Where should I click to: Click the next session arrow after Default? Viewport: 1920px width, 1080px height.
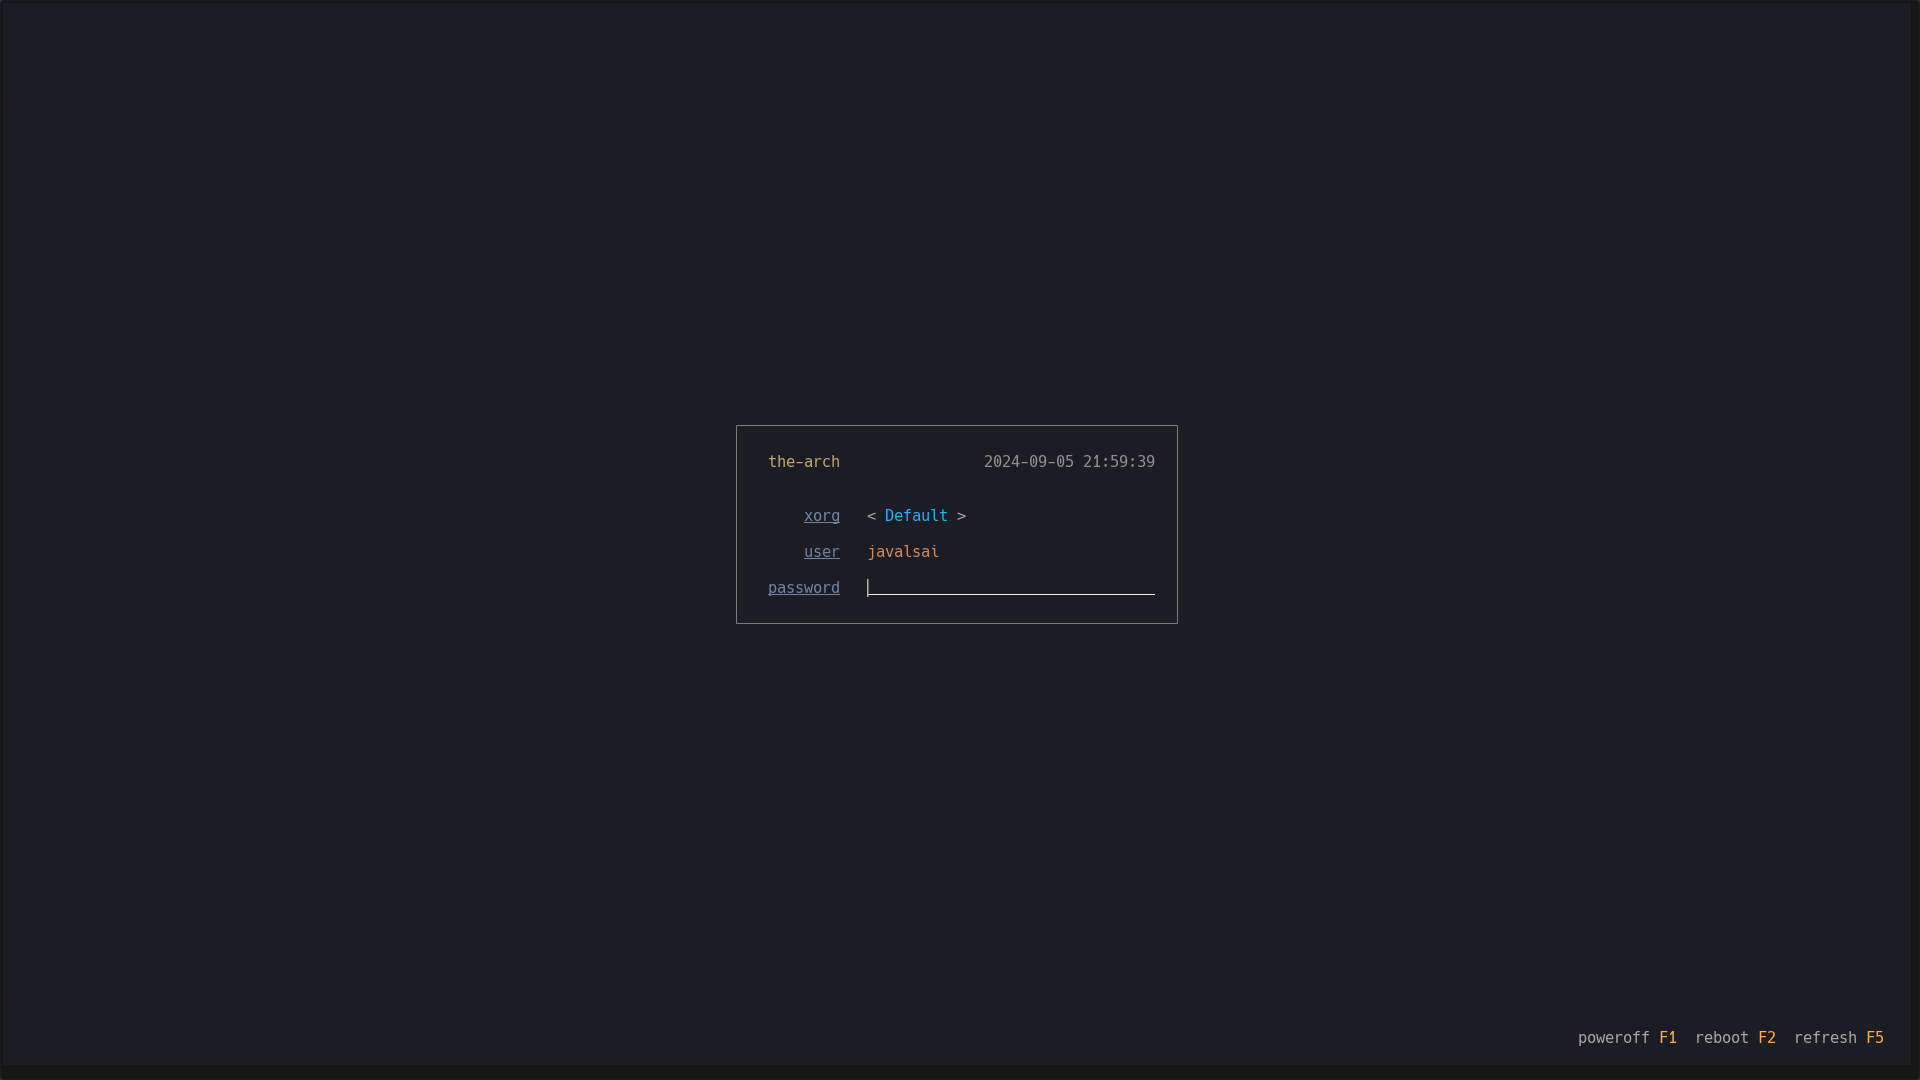tap(961, 516)
